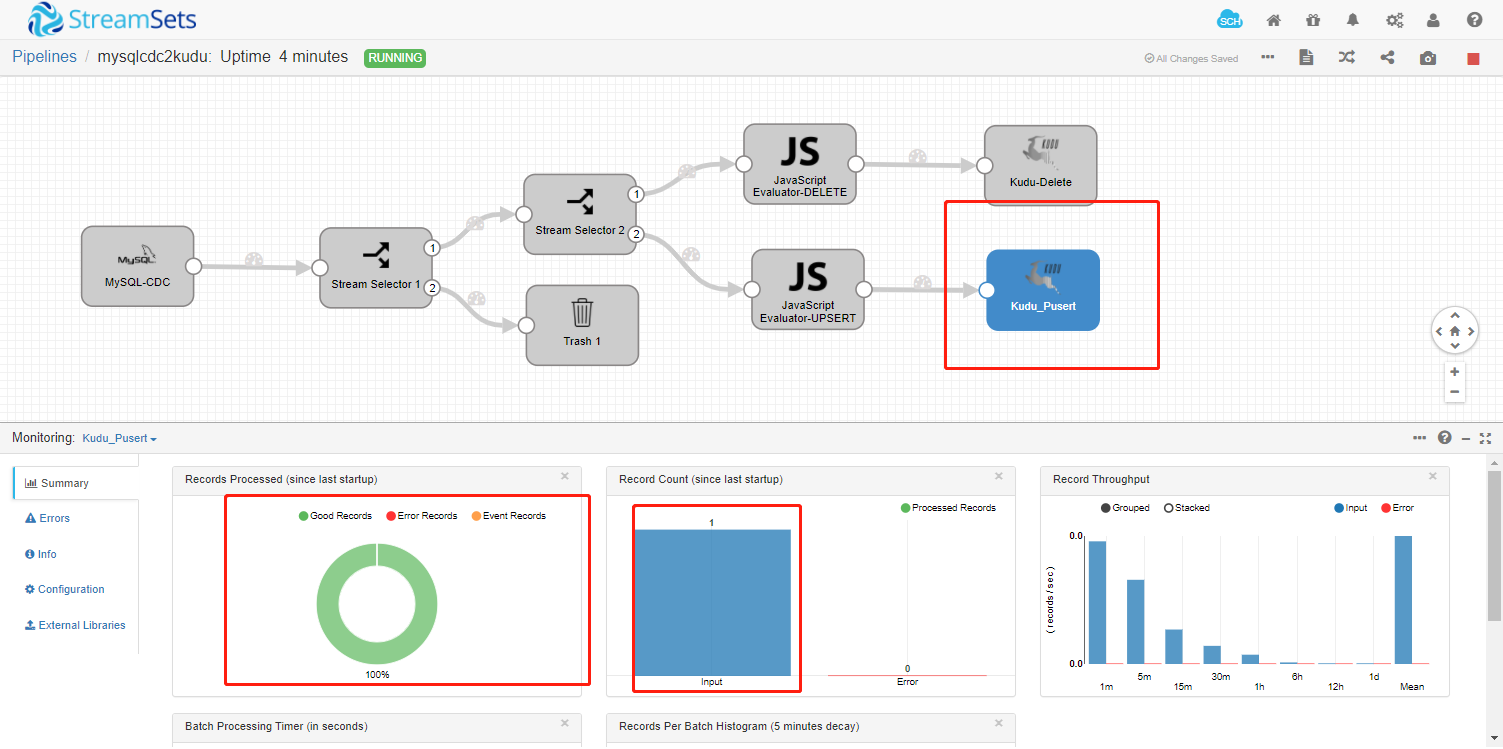Click Stream Selector 2 output 2
Screen dimensions: 1503x749
[x=636, y=234]
